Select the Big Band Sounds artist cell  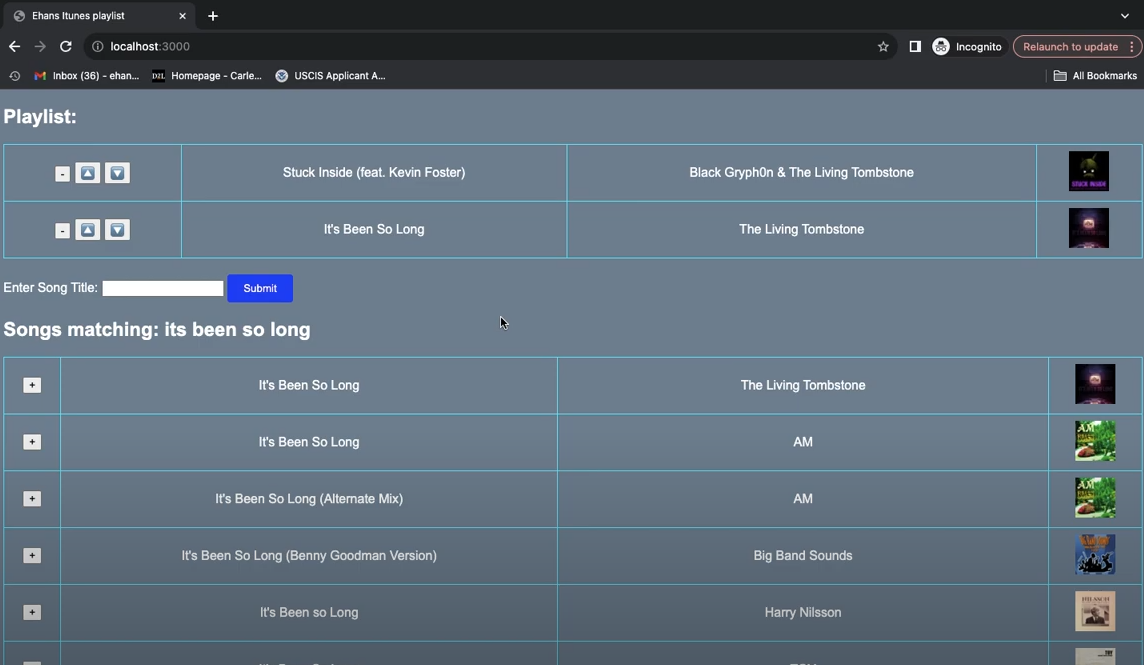point(803,556)
